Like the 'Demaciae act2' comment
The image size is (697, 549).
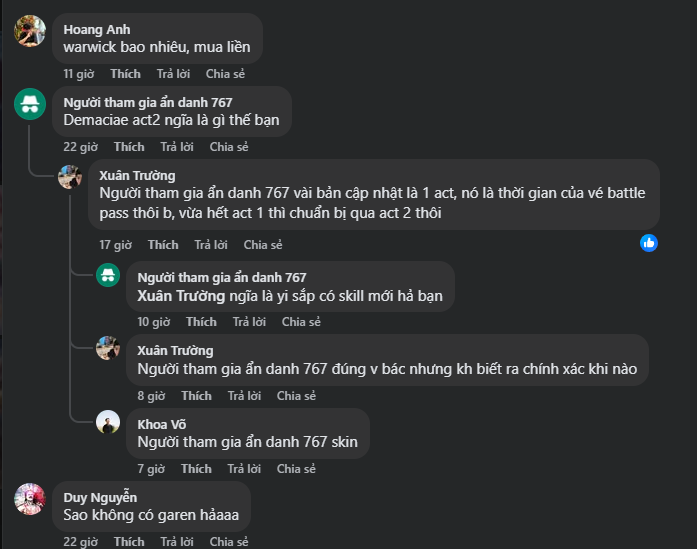pos(129,147)
